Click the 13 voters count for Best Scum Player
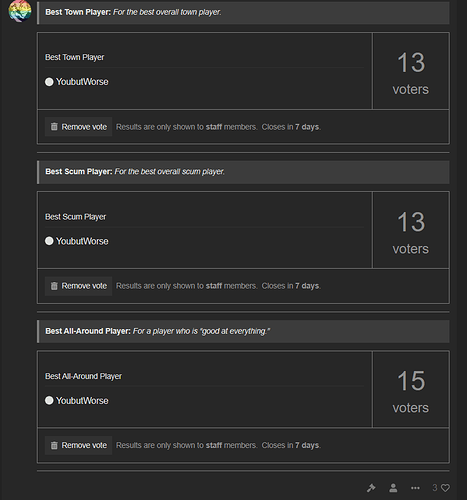Viewport: 467px width, 500px height. (411, 232)
